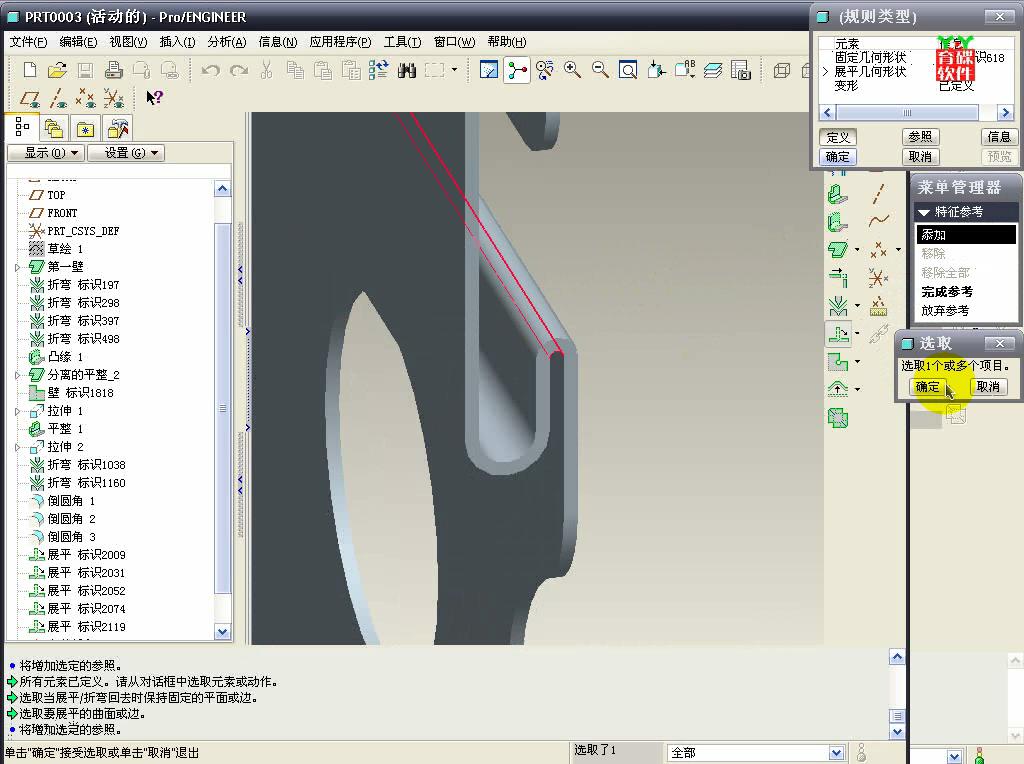Print the model using printer icon
This screenshot has height=764, width=1024.
pos(114,70)
